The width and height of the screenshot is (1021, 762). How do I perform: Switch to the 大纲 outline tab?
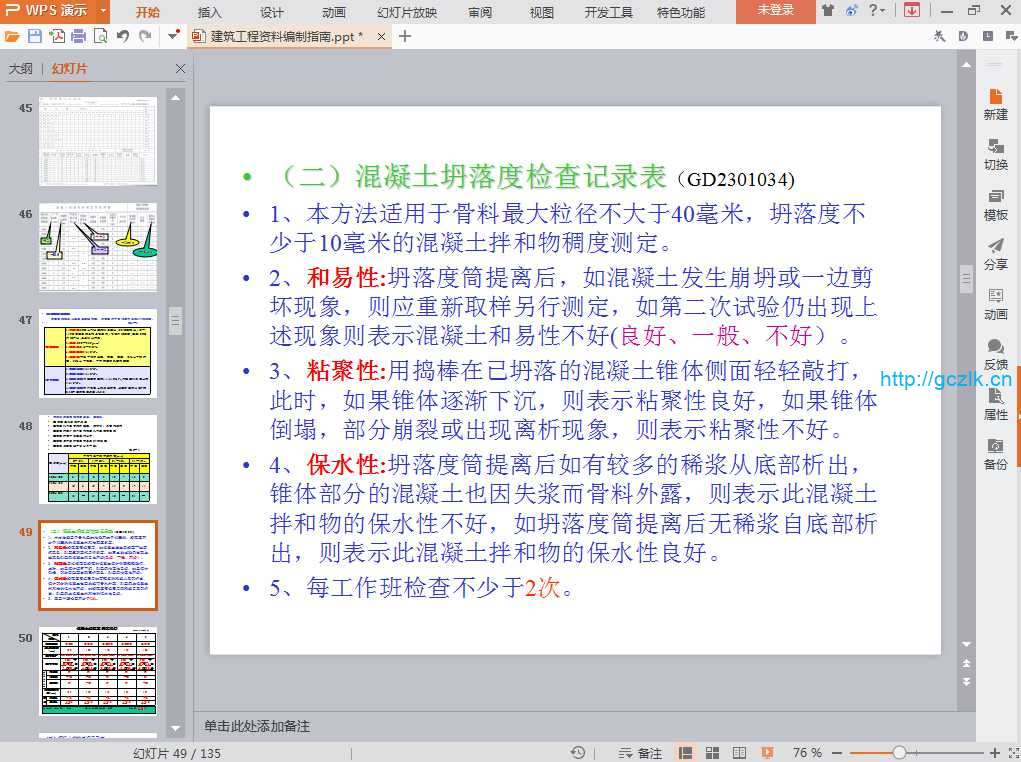[21, 69]
